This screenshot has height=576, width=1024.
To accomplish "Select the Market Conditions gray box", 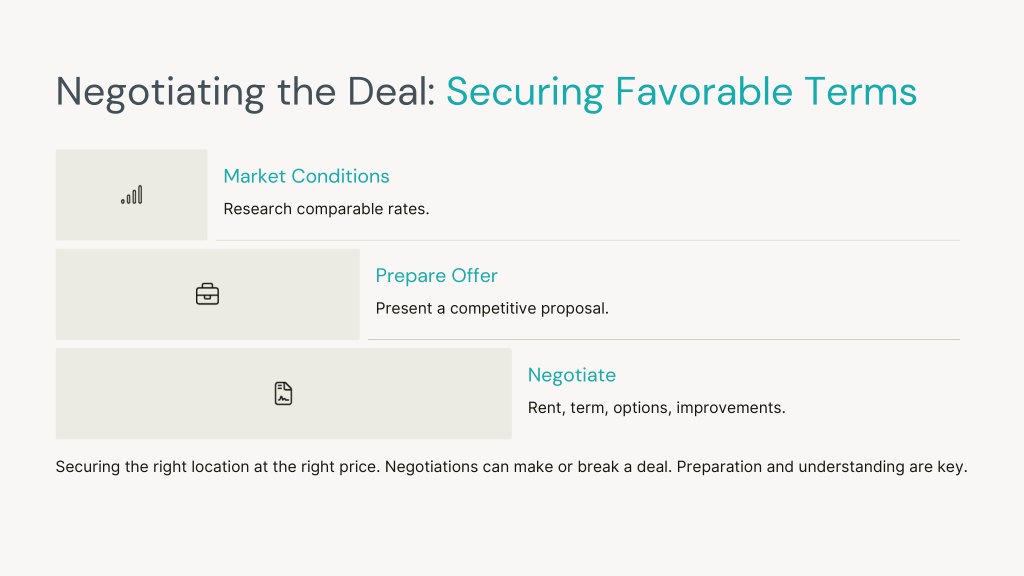I will [x=131, y=195].
